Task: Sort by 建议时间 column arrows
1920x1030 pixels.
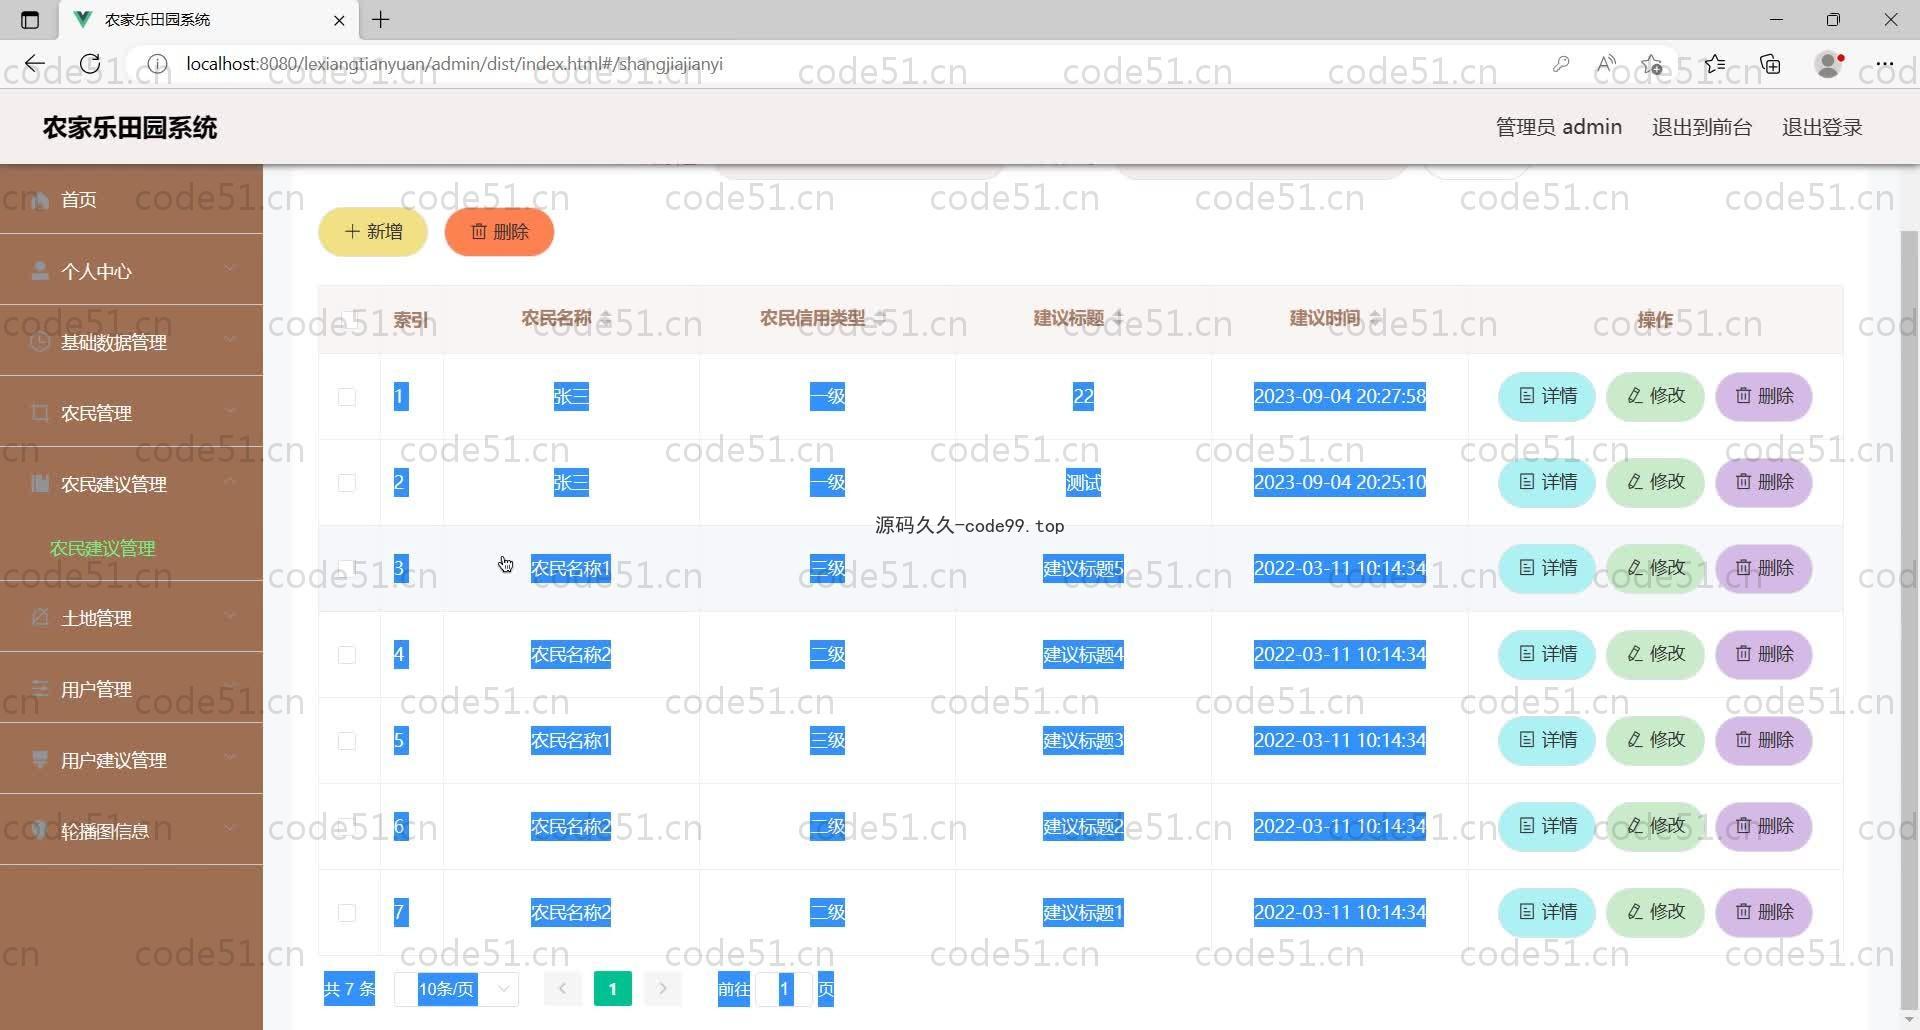Action: tap(1375, 318)
